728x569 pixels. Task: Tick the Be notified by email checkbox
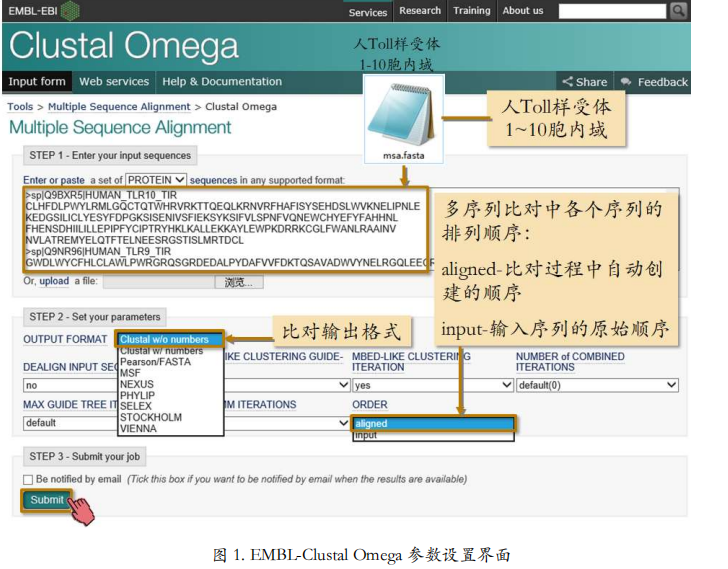pyautogui.click(x=28, y=479)
